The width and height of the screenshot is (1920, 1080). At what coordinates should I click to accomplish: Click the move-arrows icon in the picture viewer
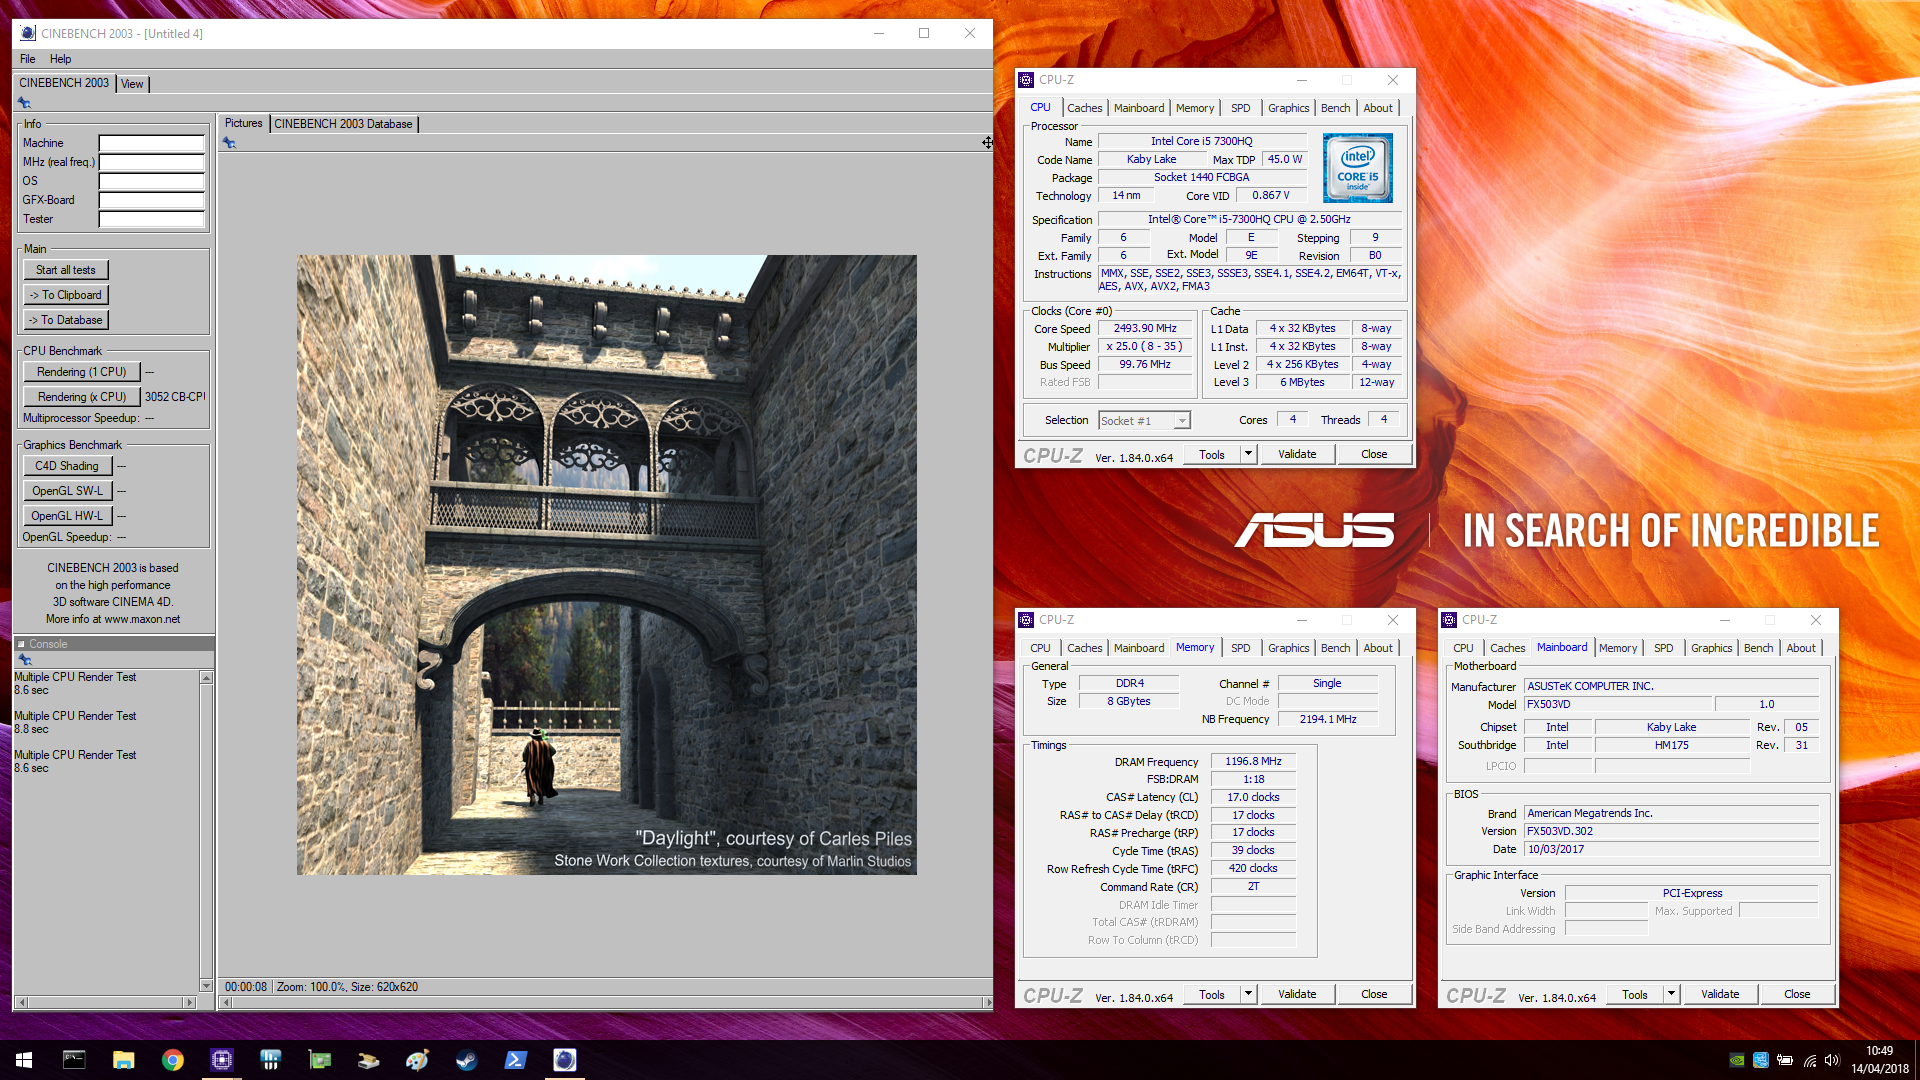tap(987, 143)
